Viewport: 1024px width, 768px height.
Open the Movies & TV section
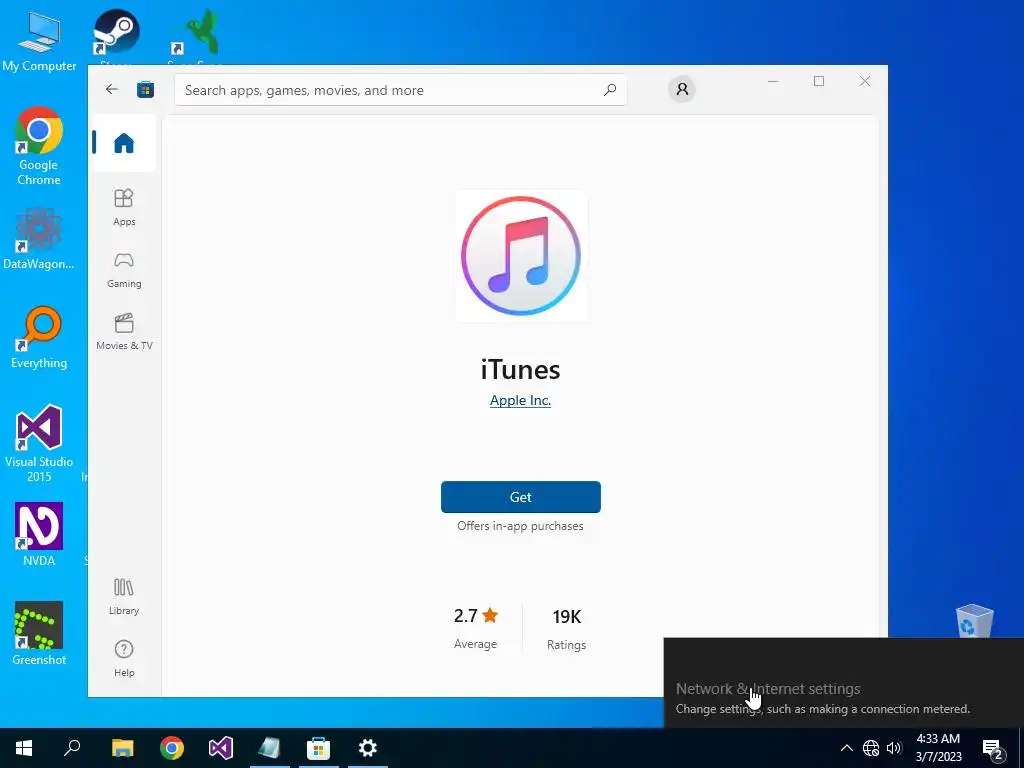[x=124, y=332]
